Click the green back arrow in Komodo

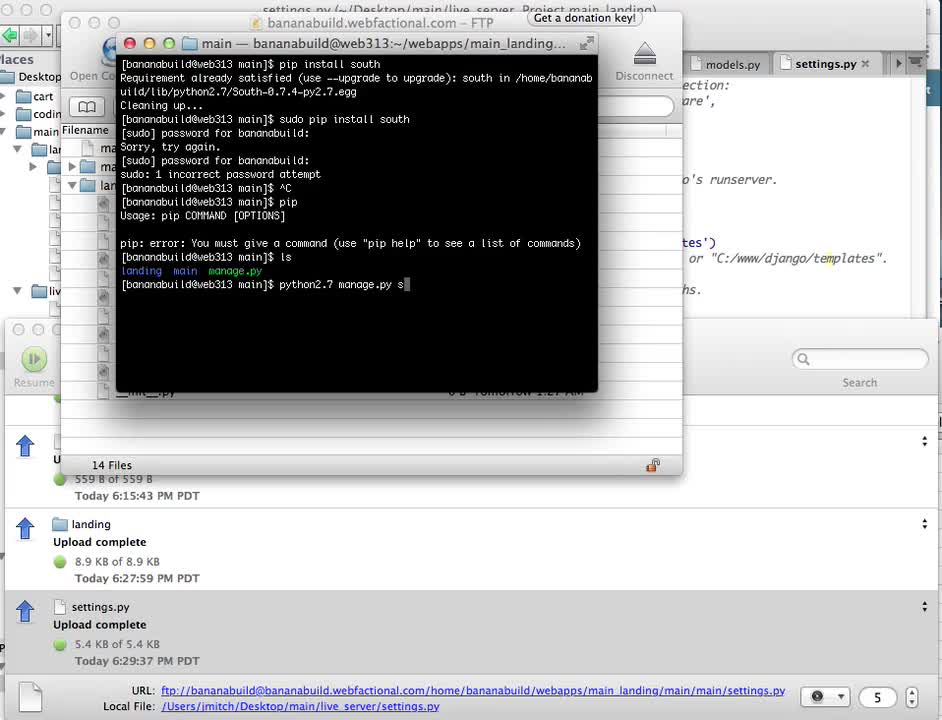click(10, 35)
